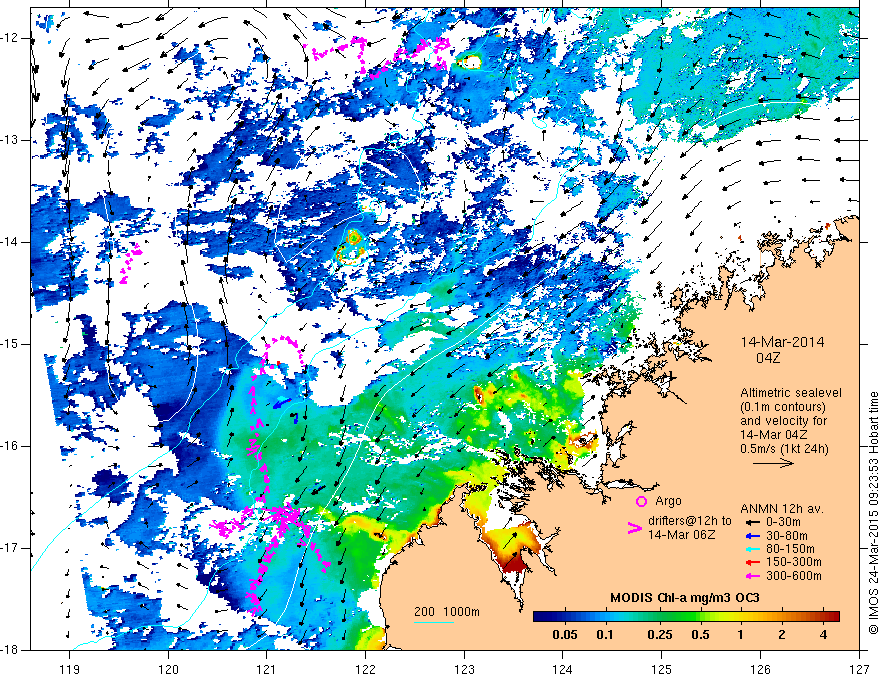The height and width of the screenshot is (680, 880).
Task: Click the longitude axis label 119
Action: click(x=70, y=669)
